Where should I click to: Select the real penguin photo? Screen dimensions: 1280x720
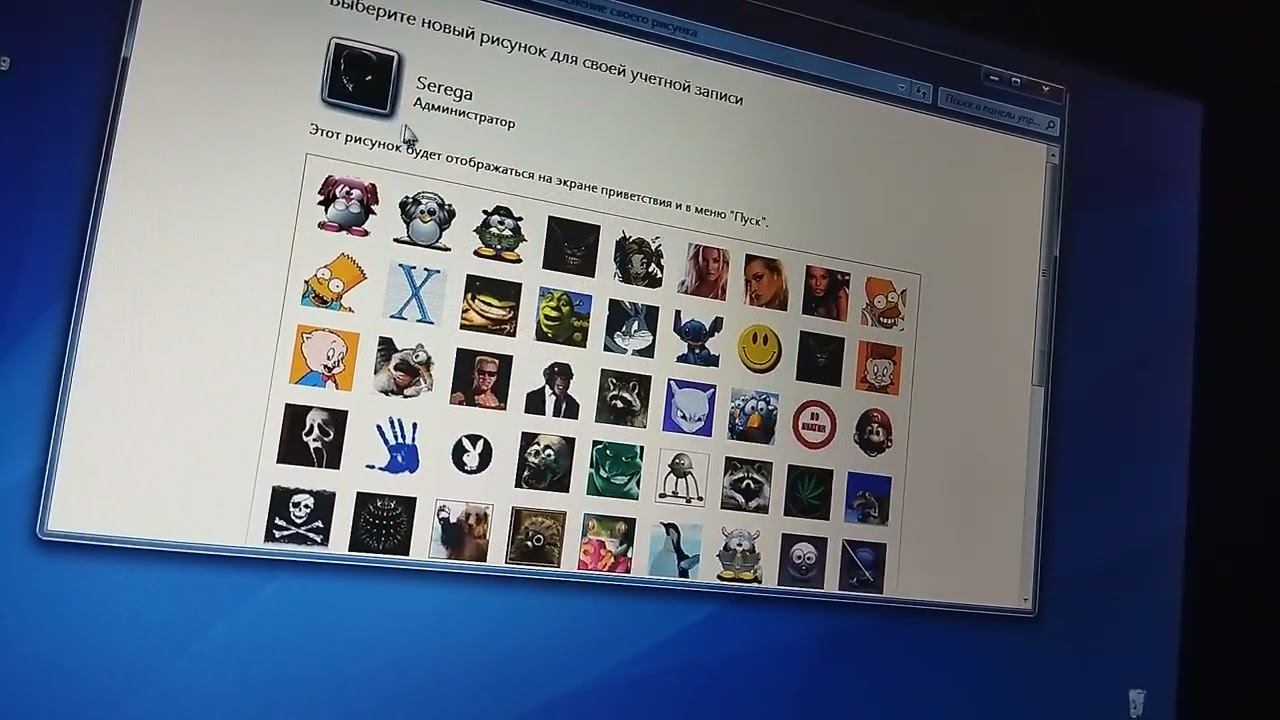click(x=675, y=550)
